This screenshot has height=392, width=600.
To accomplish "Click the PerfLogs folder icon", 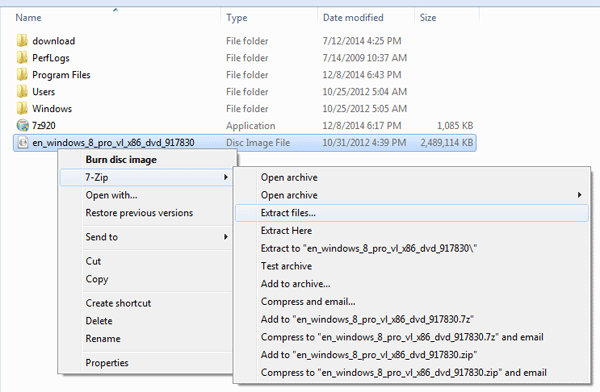I will point(22,57).
